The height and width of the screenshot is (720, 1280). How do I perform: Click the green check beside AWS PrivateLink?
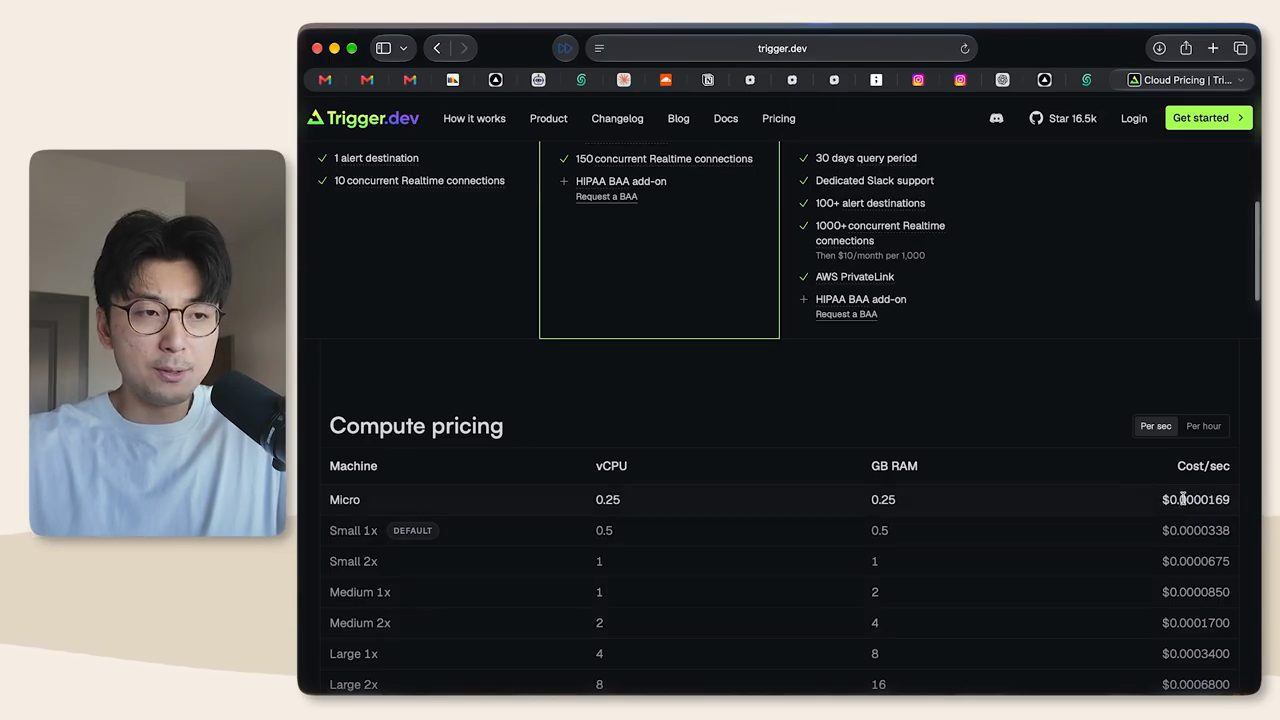tap(803, 277)
